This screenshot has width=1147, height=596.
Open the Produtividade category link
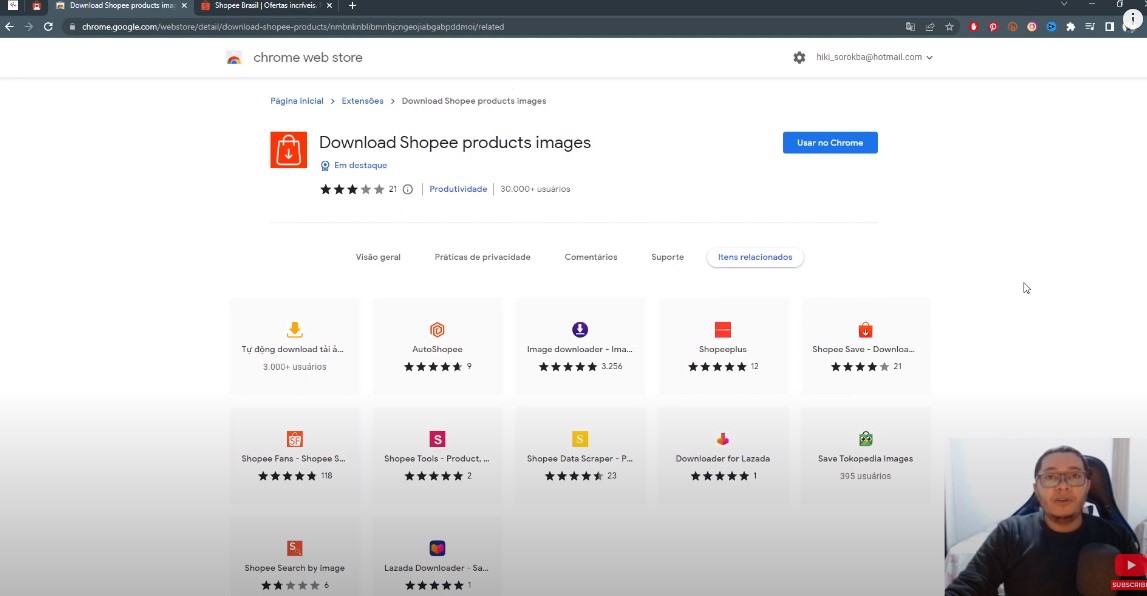[458, 188]
